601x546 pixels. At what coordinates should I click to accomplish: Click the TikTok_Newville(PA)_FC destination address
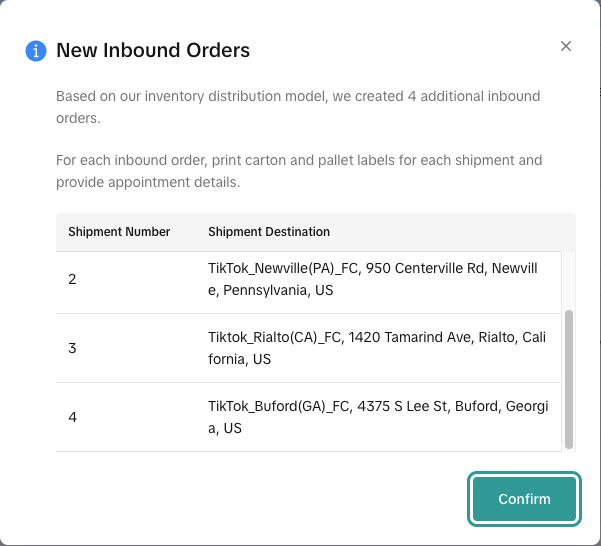tap(372, 269)
